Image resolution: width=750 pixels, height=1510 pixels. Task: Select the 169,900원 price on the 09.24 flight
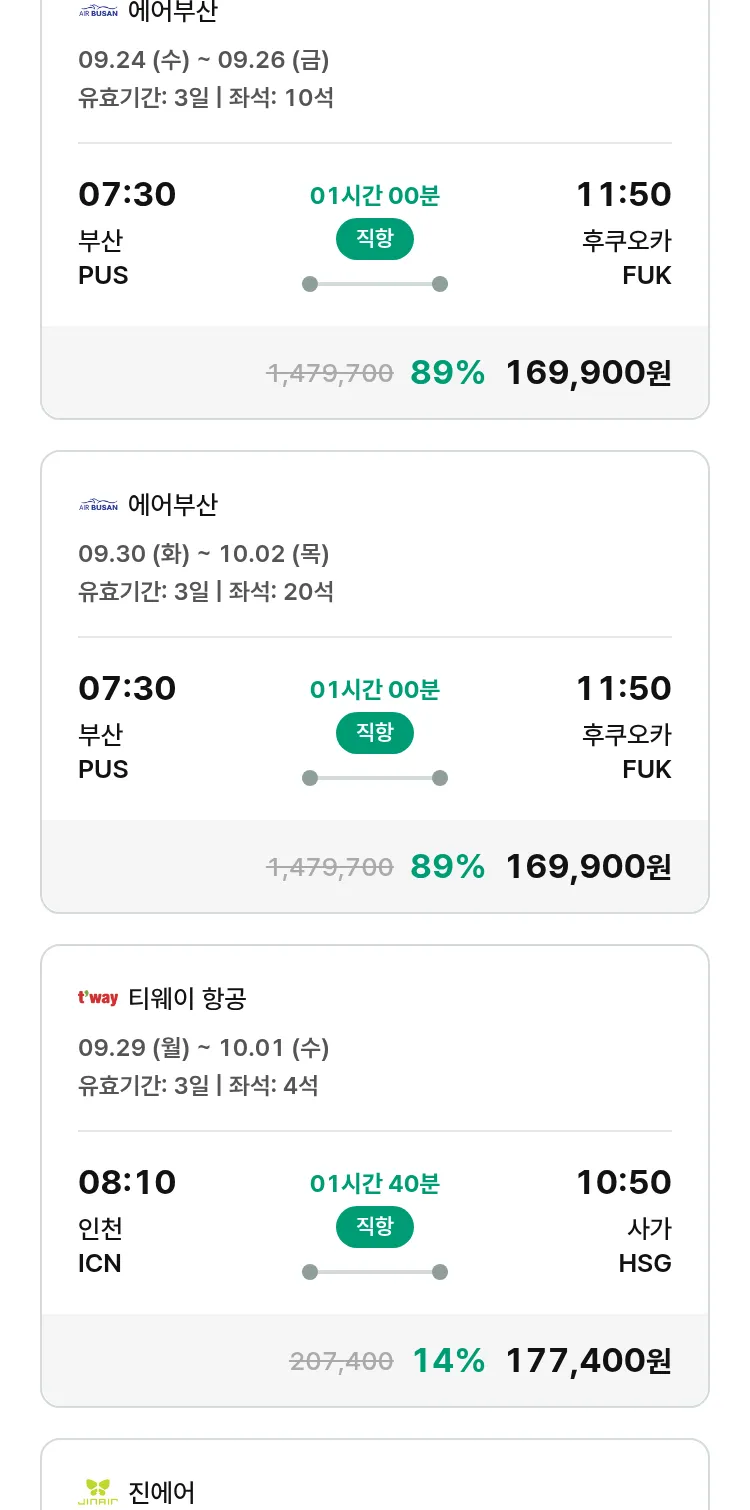point(588,372)
